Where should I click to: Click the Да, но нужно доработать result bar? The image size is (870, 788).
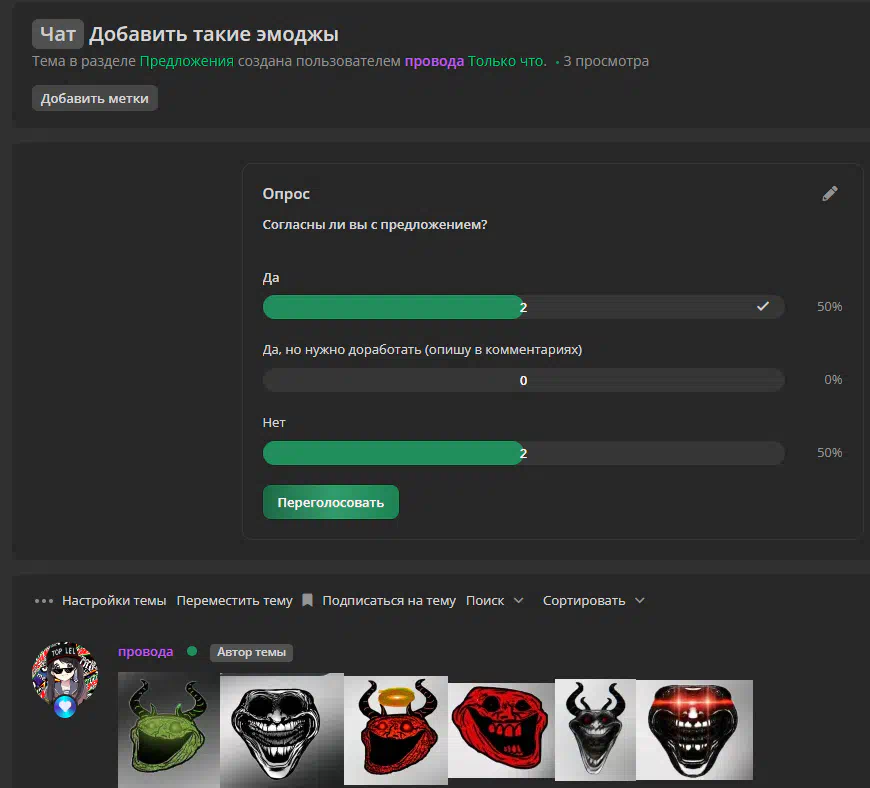524,380
